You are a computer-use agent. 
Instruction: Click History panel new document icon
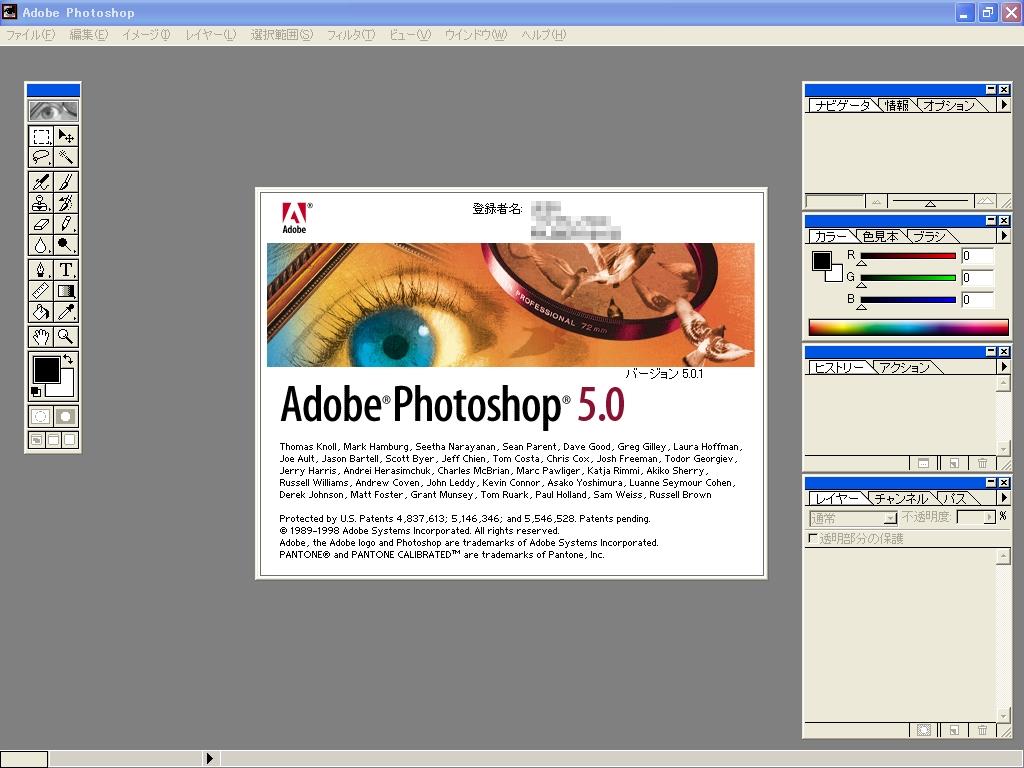(x=954, y=463)
